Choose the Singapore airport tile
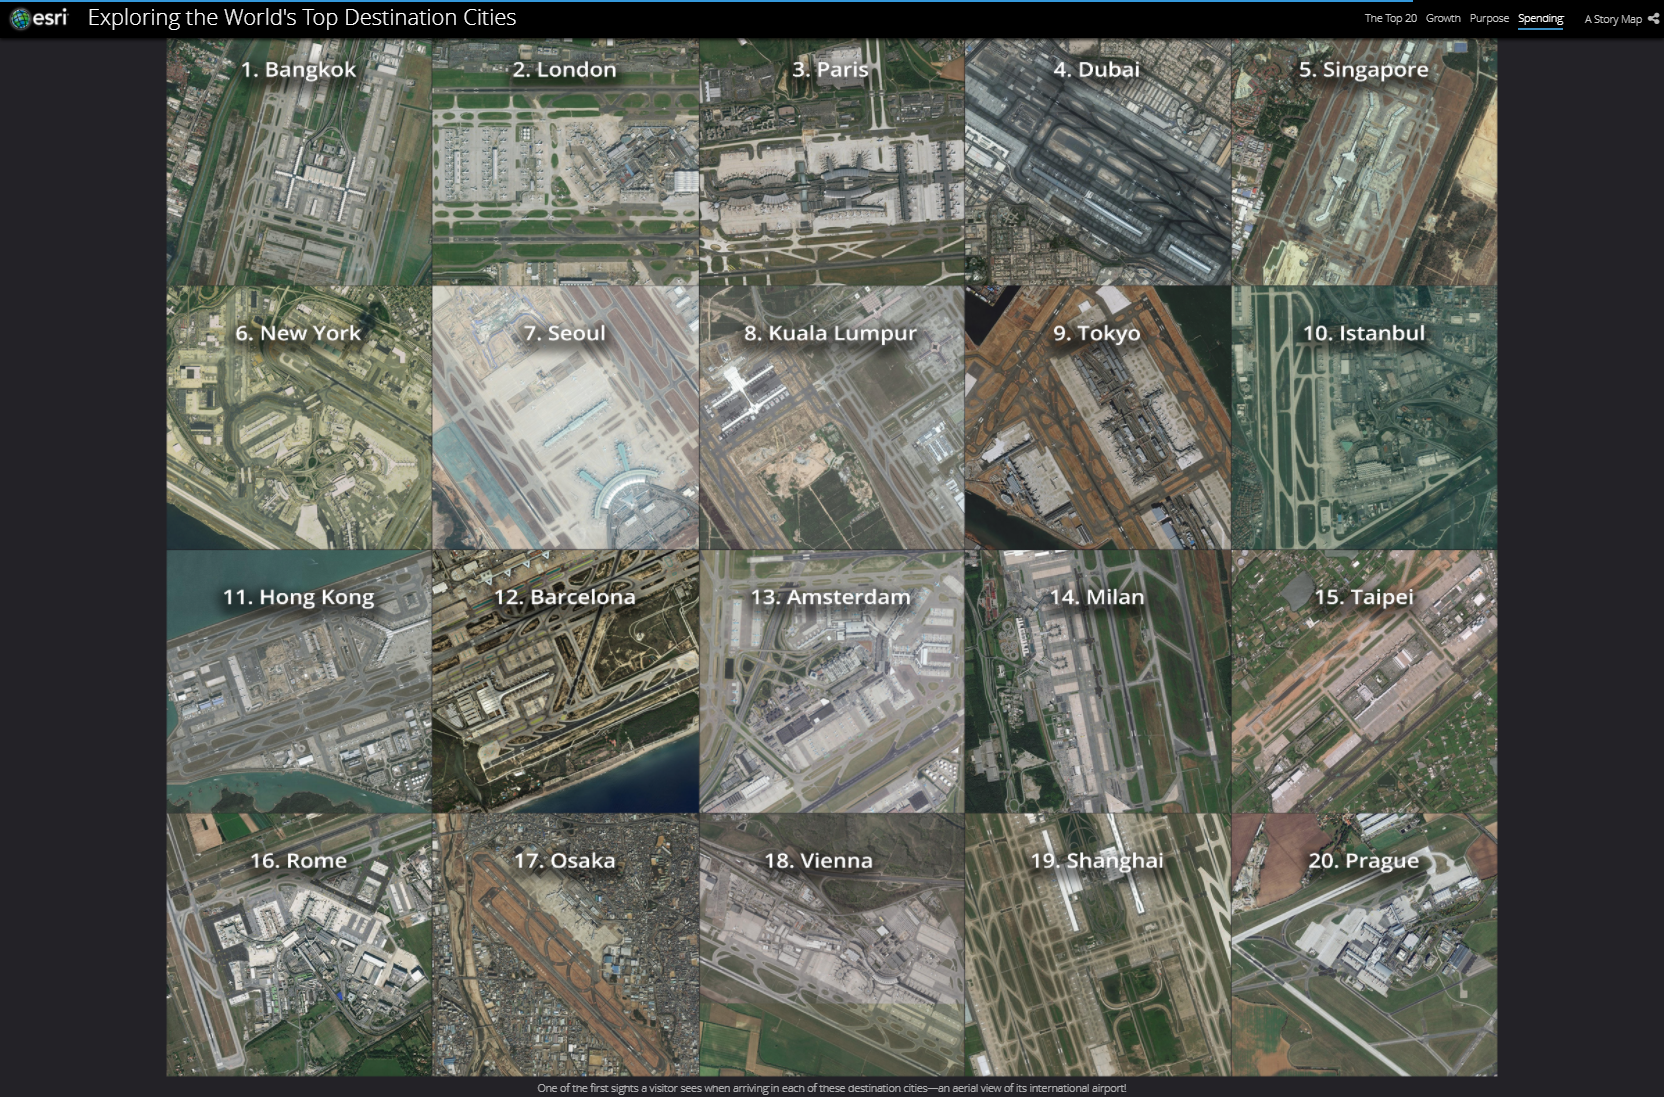The height and width of the screenshot is (1097, 1664). pyautogui.click(x=1364, y=163)
